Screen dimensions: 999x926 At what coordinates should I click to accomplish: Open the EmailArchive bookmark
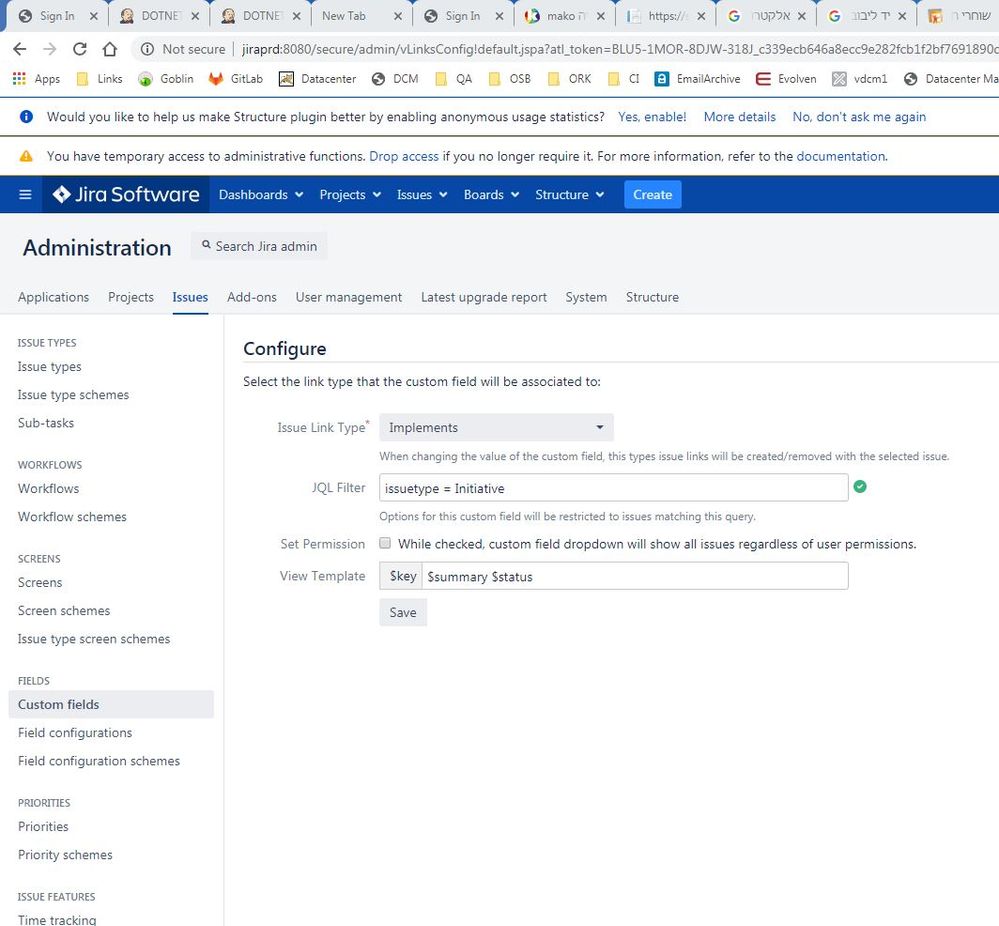(697, 78)
